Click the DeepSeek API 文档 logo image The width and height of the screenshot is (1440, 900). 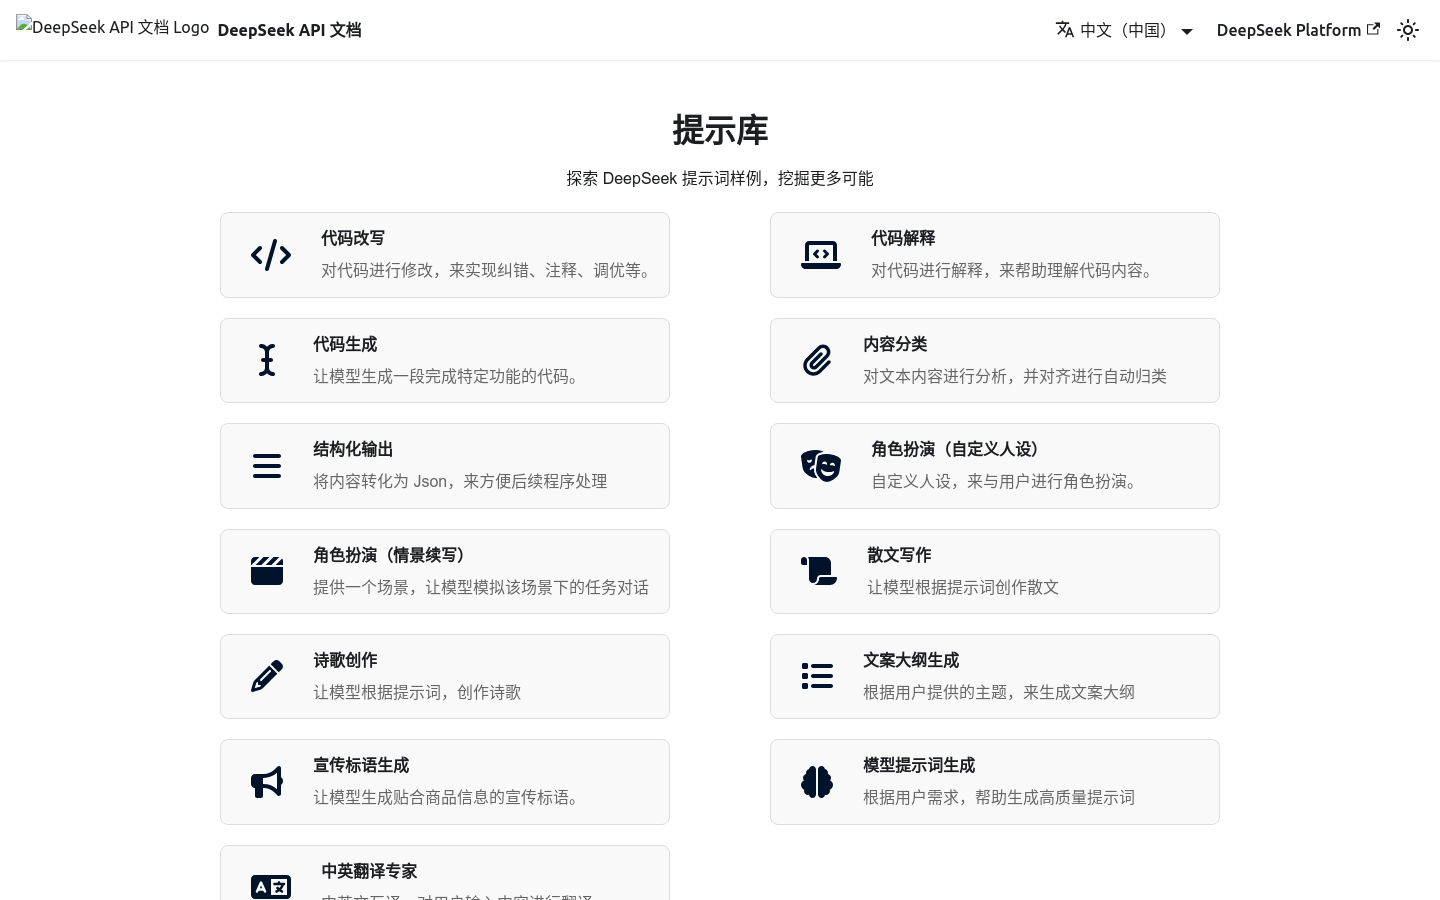[112, 28]
